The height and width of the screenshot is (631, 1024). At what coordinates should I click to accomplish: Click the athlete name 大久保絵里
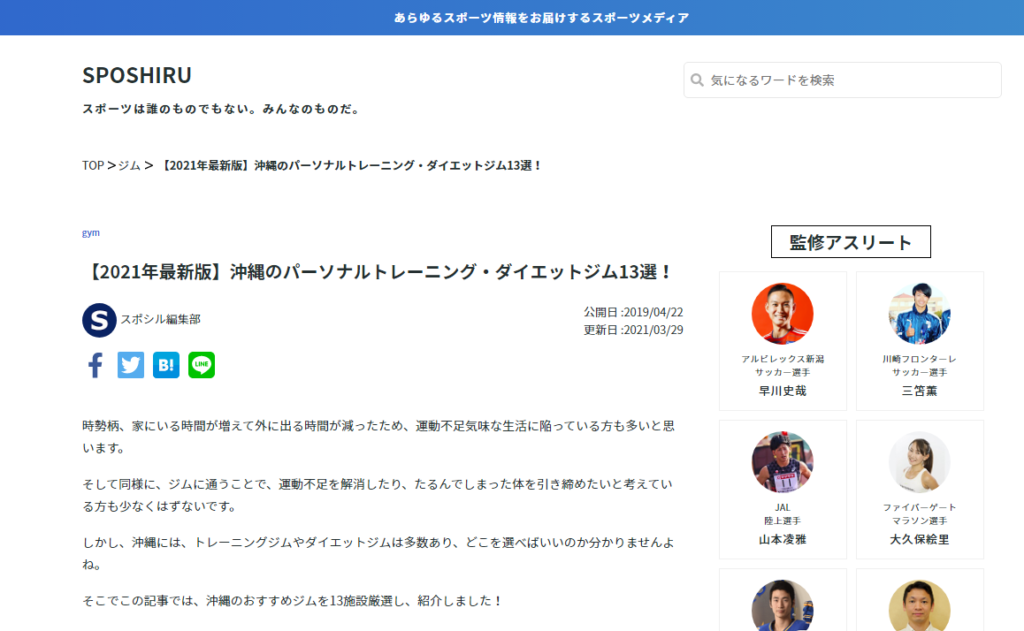coord(920,540)
